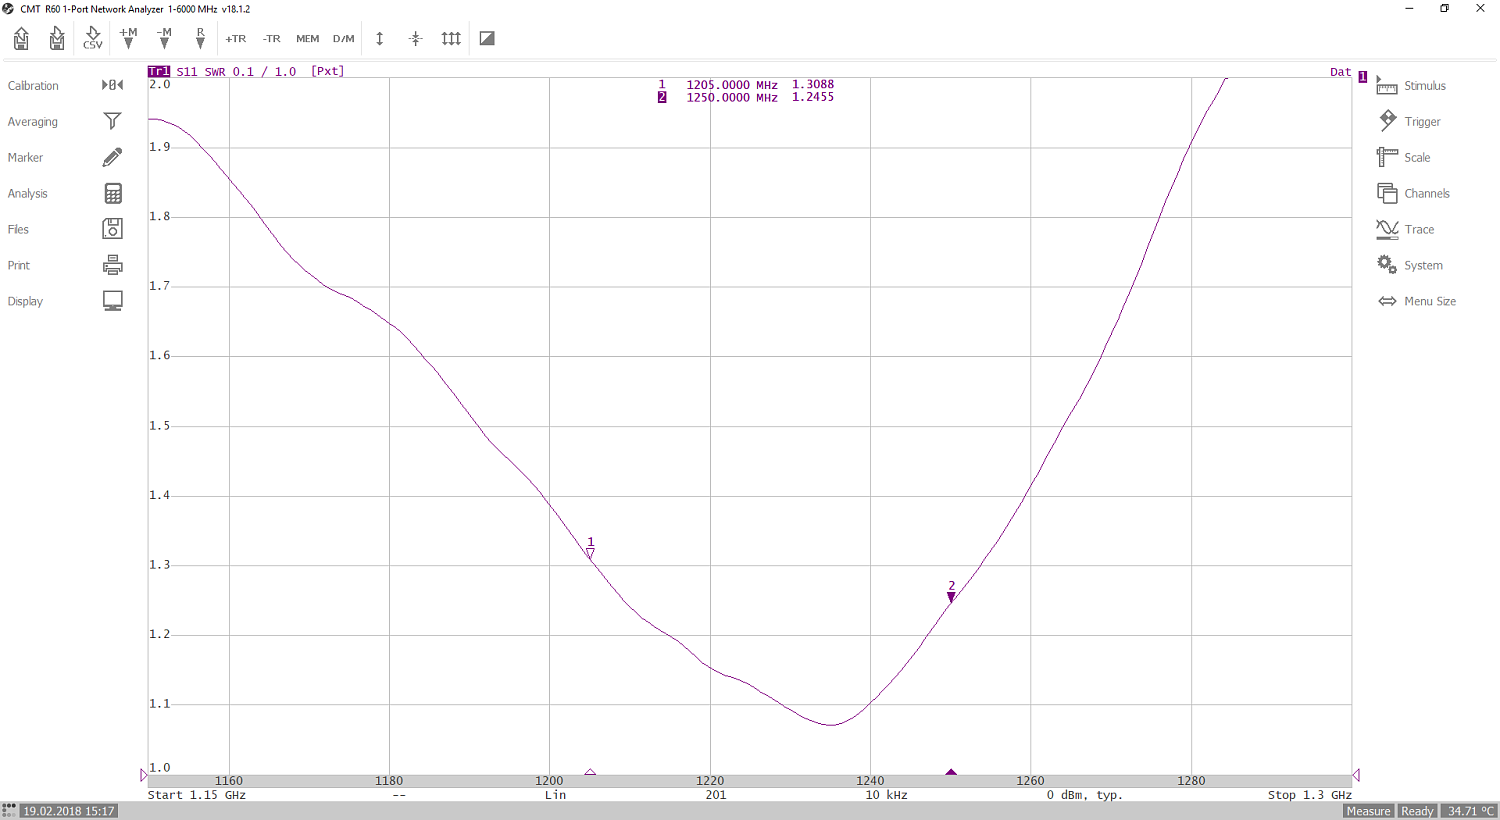This screenshot has height=820, width=1500.
Task: Click the recall state toolbar icon
Action: (x=21, y=39)
